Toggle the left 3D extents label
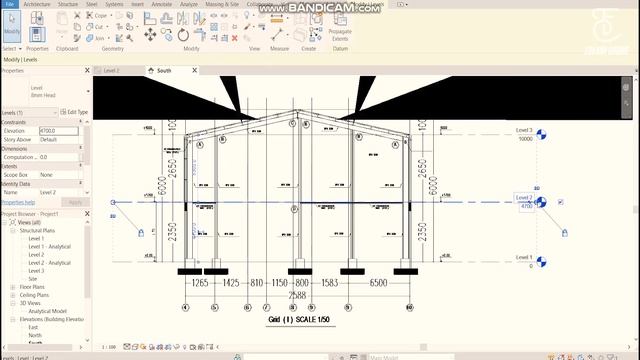Image resolution: width=640 pixels, height=360 pixels. pos(113,216)
